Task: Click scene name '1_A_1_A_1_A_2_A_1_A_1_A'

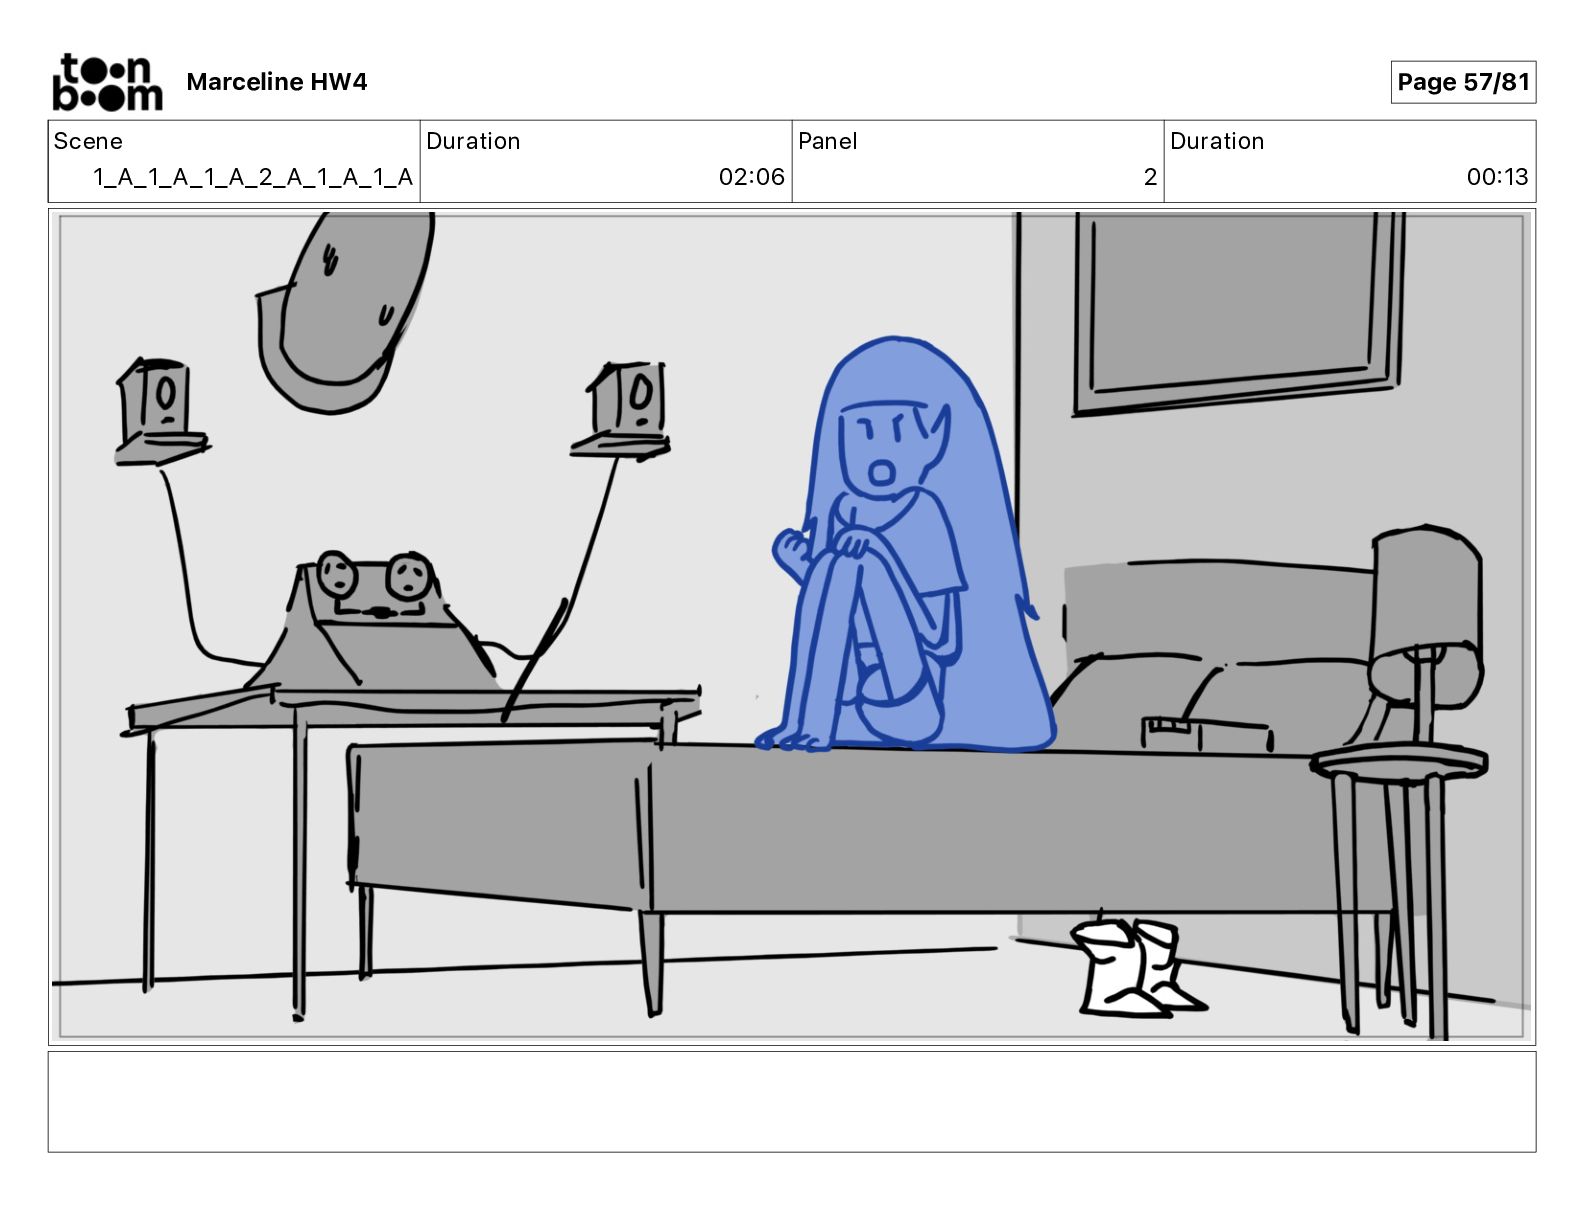Action: pyautogui.click(x=253, y=177)
